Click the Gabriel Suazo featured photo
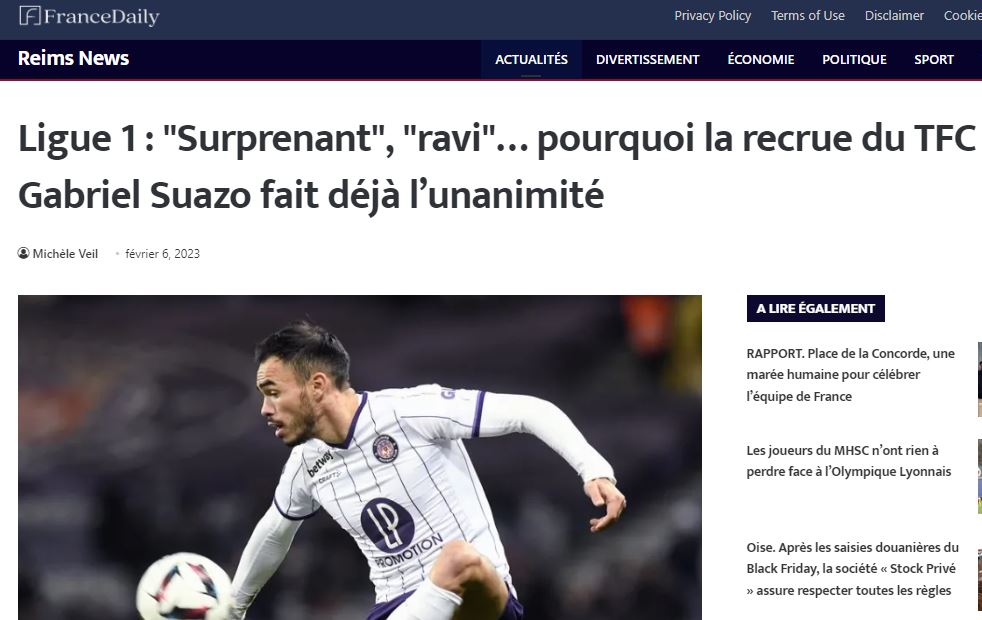The width and height of the screenshot is (982, 620). click(x=359, y=457)
